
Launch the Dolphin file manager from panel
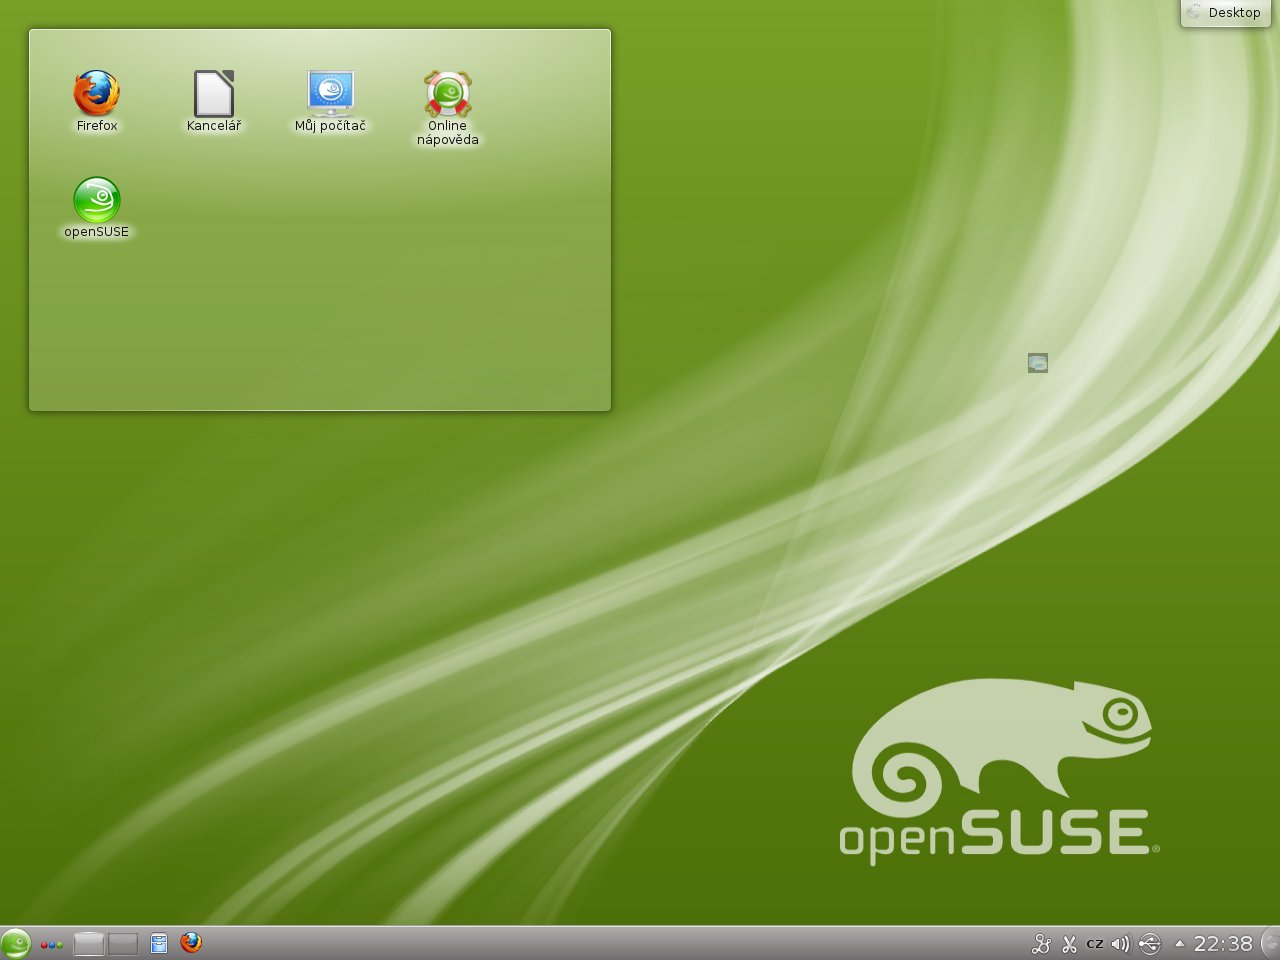(x=159, y=943)
